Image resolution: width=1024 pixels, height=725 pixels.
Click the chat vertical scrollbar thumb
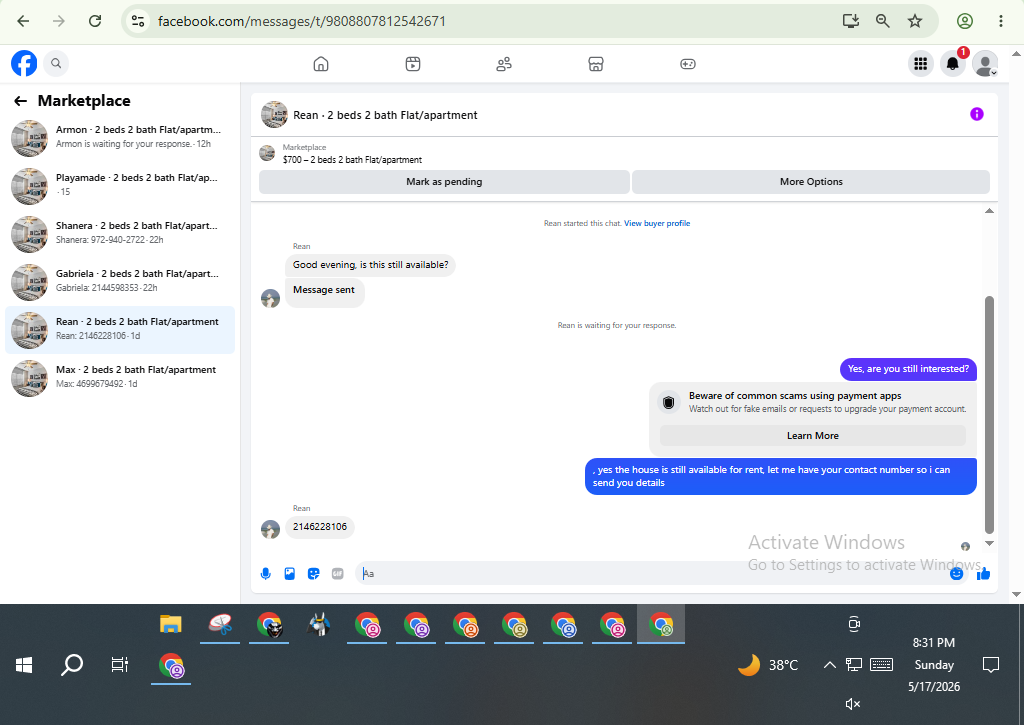(x=989, y=415)
